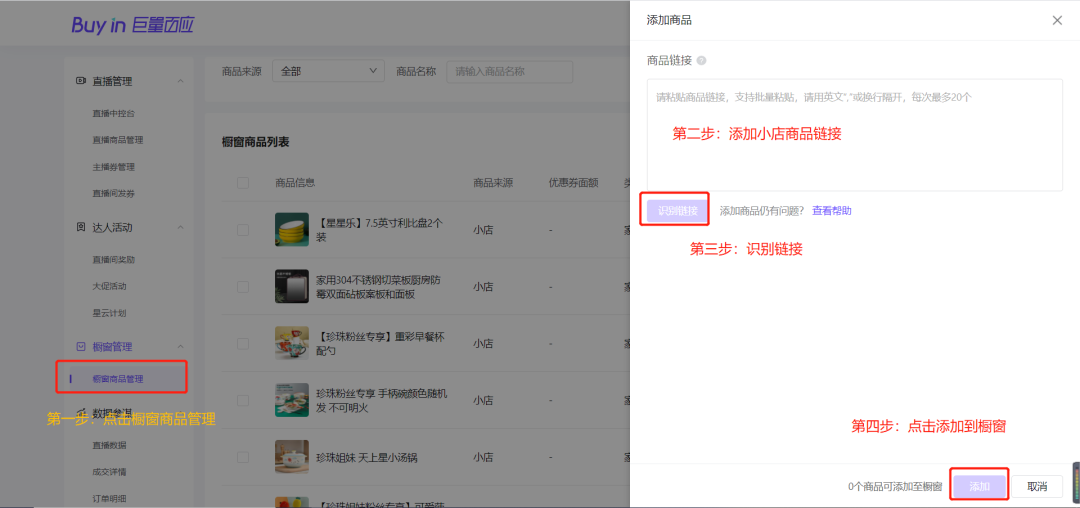The image size is (1080, 508).
Task: Collapse the 达人活动 menu section
Action: click(x=180, y=227)
